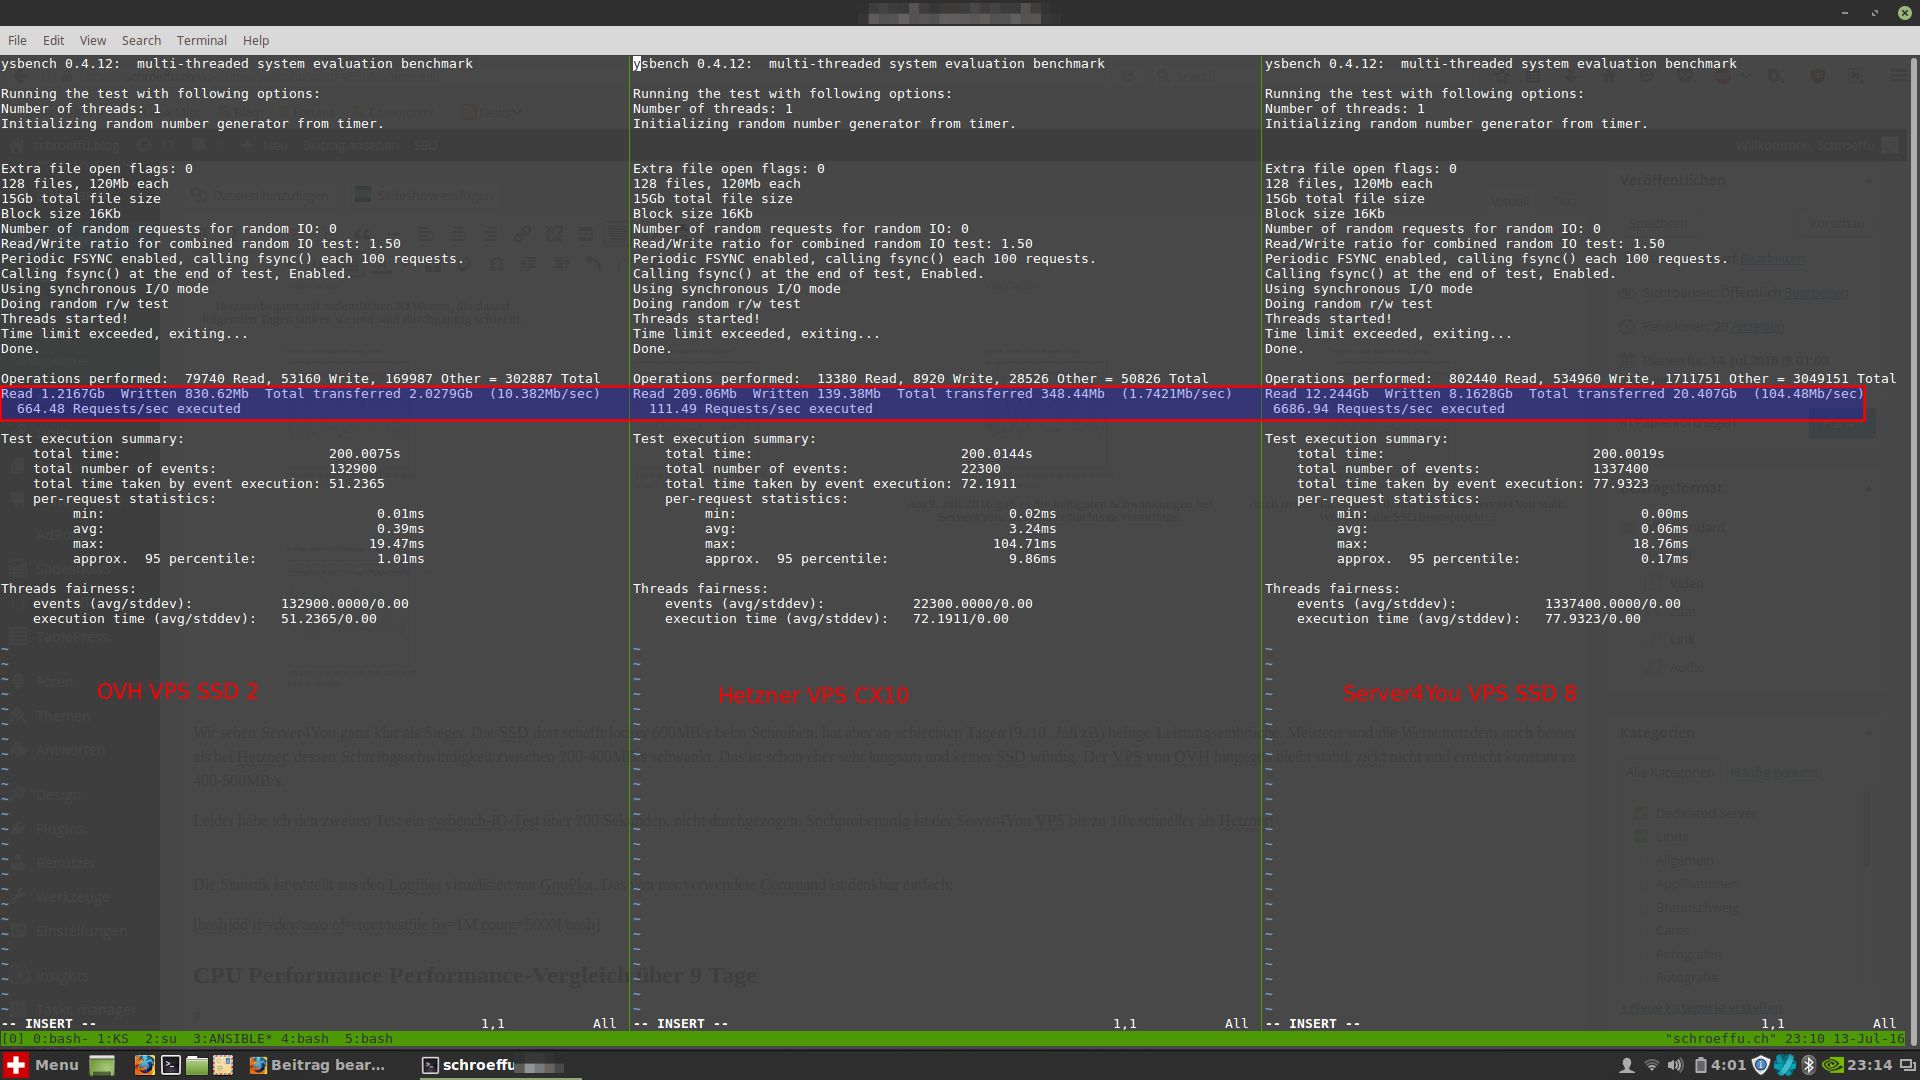Screen dimensions: 1920x1080
Task: Click the battery indicator showing 4:01
Action: click(x=1720, y=1065)
